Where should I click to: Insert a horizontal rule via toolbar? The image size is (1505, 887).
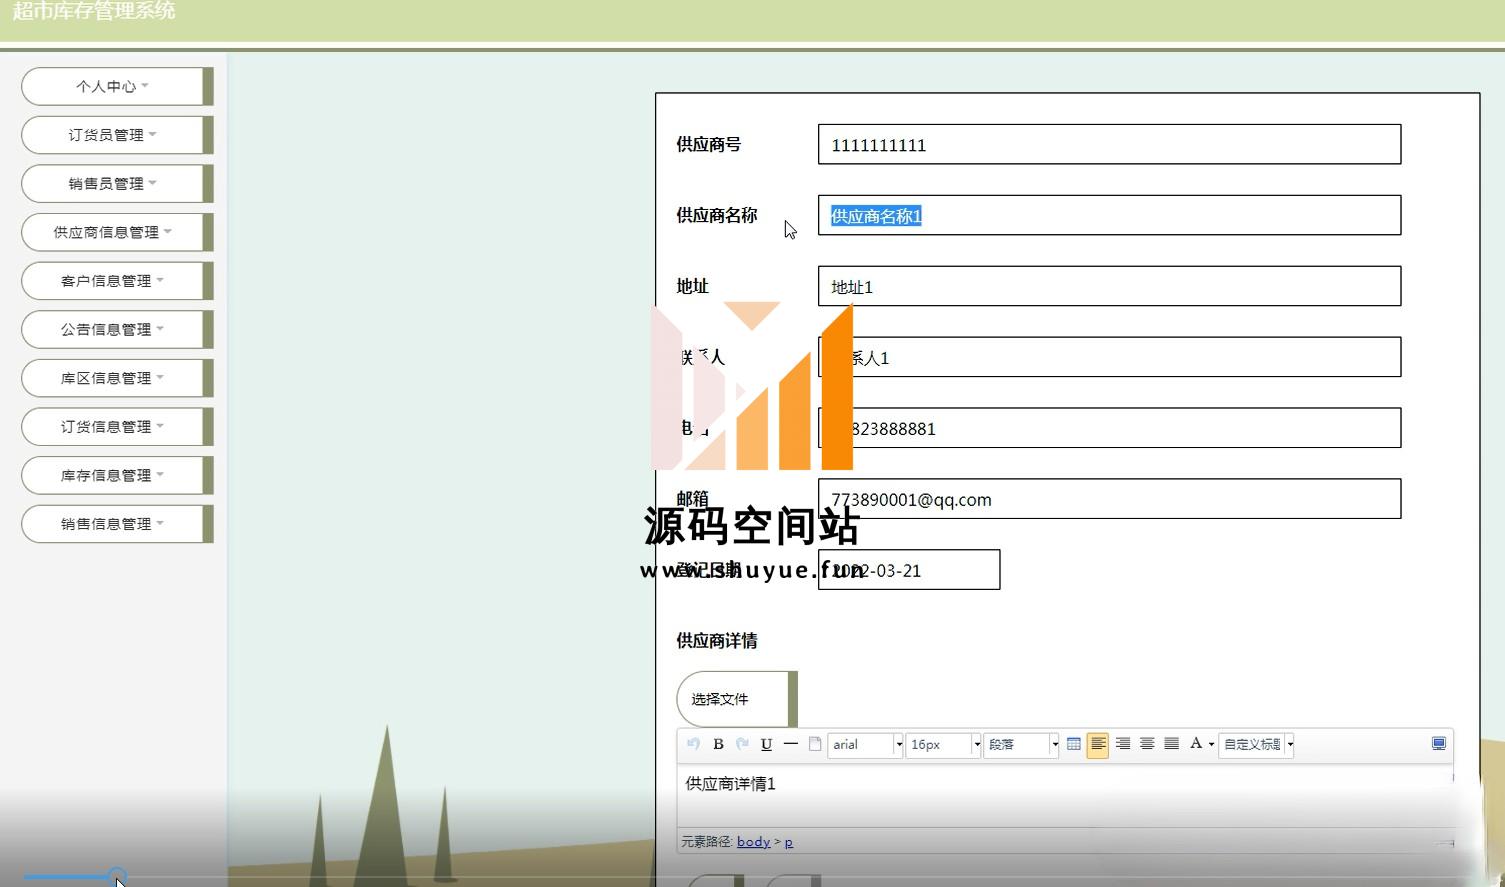tap(790, 744)
